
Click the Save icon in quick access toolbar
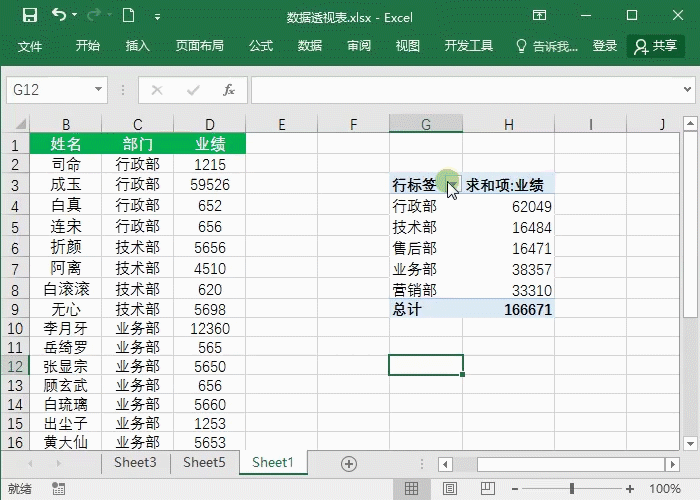coord(29,16)
